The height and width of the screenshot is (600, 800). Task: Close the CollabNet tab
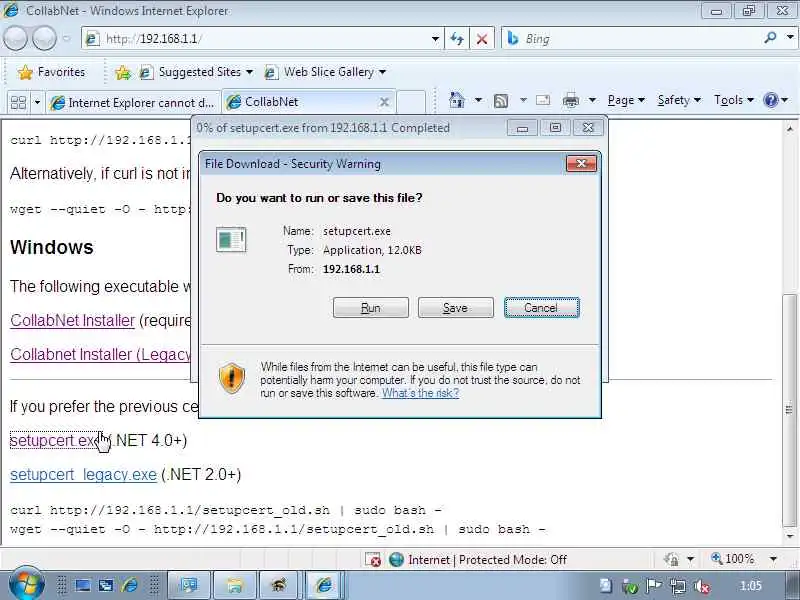pos(384,102)
